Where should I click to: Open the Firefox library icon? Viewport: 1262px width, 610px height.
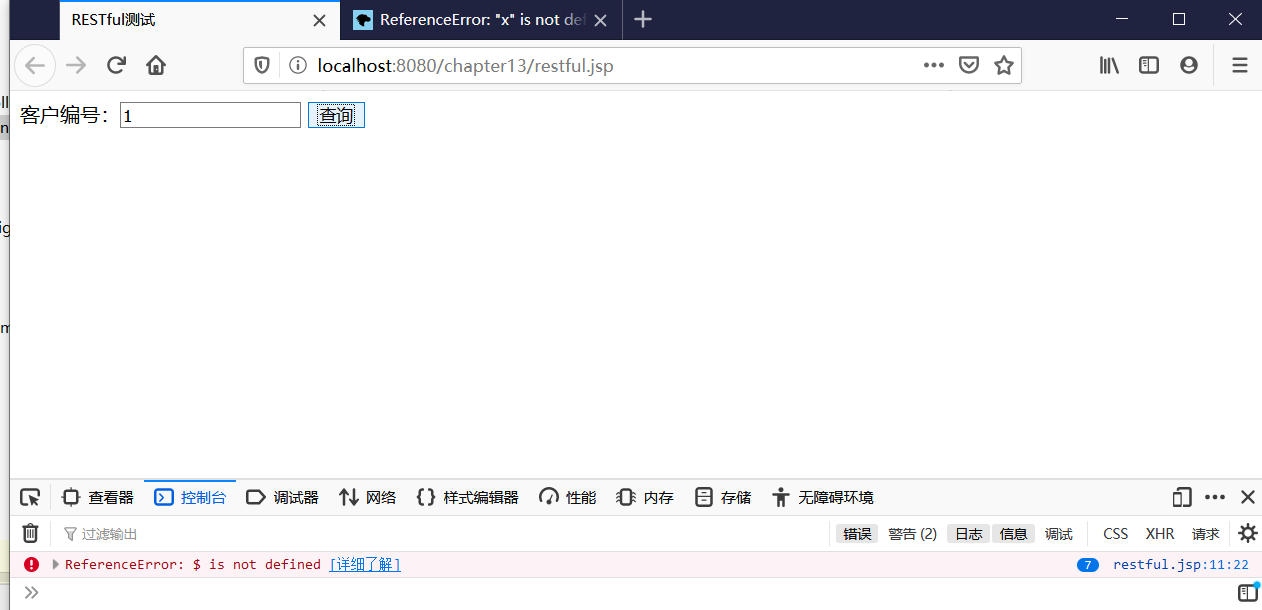point(1108,65)
